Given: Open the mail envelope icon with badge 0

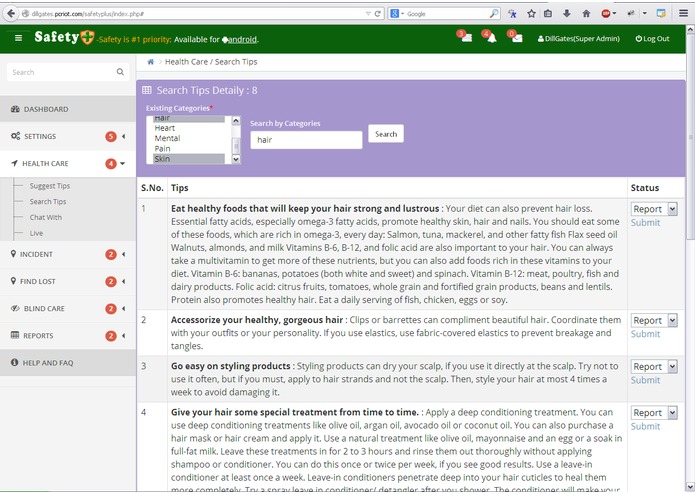Looking at the screenshot, I should click(515, 37).
